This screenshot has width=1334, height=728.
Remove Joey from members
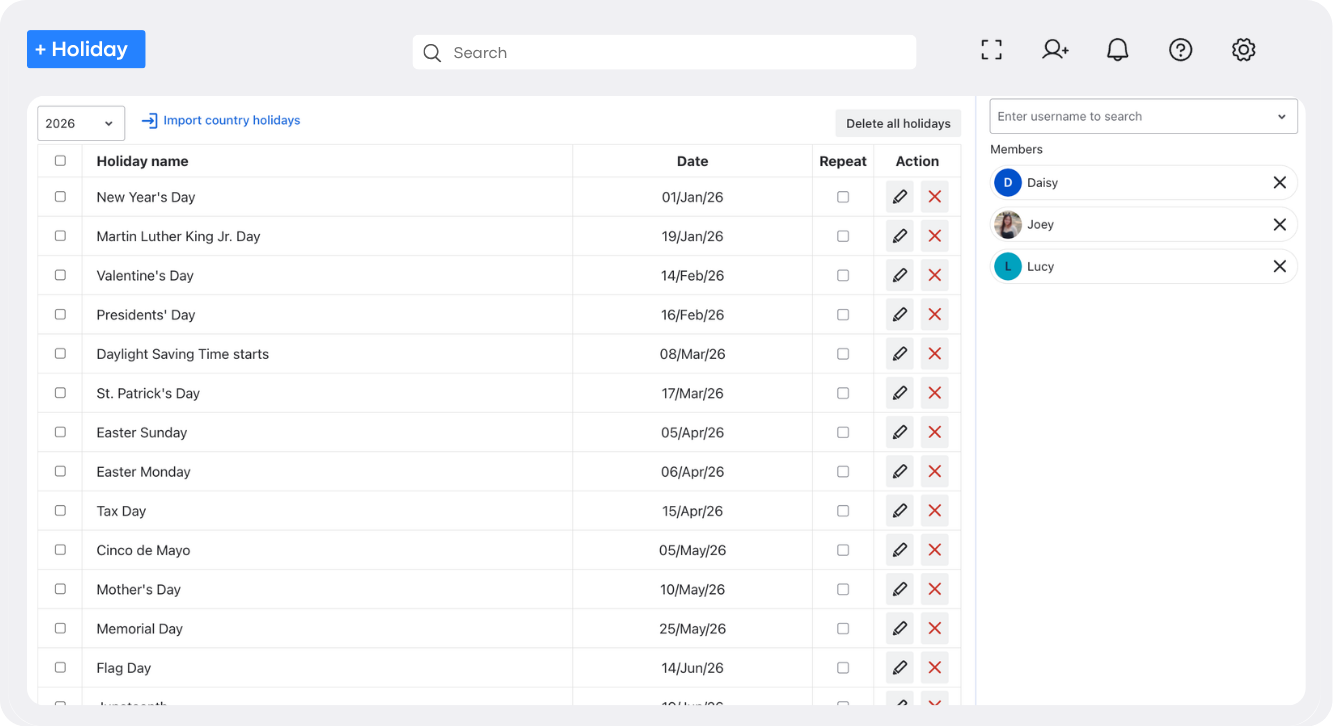pyautogui.click(x=1279, y=225)
